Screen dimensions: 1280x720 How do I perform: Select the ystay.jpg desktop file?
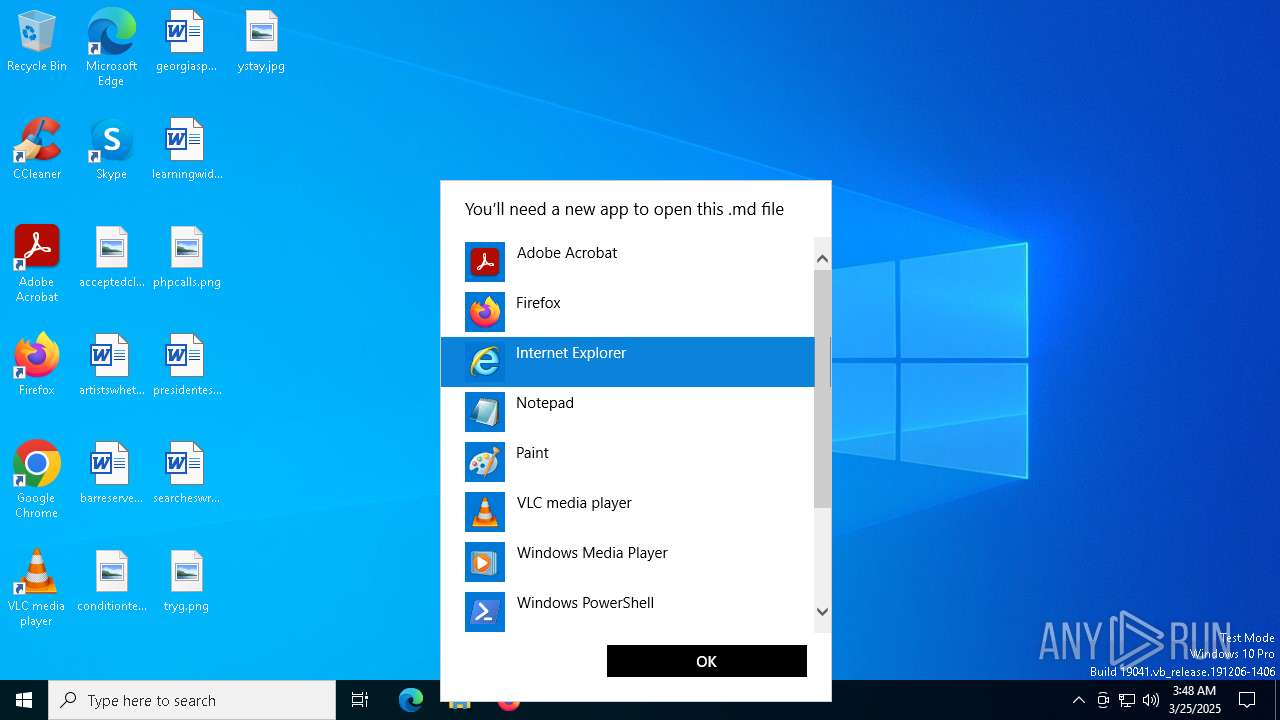click(x=261, y=41)
